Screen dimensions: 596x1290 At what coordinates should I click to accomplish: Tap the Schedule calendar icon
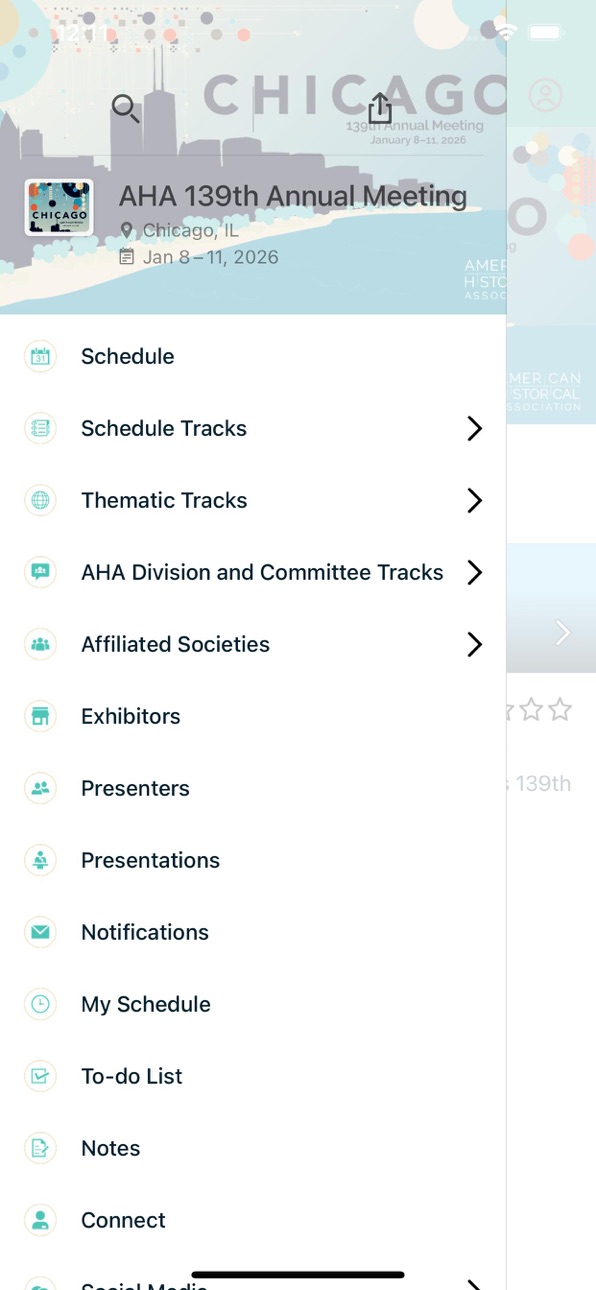tap(40, 356)
